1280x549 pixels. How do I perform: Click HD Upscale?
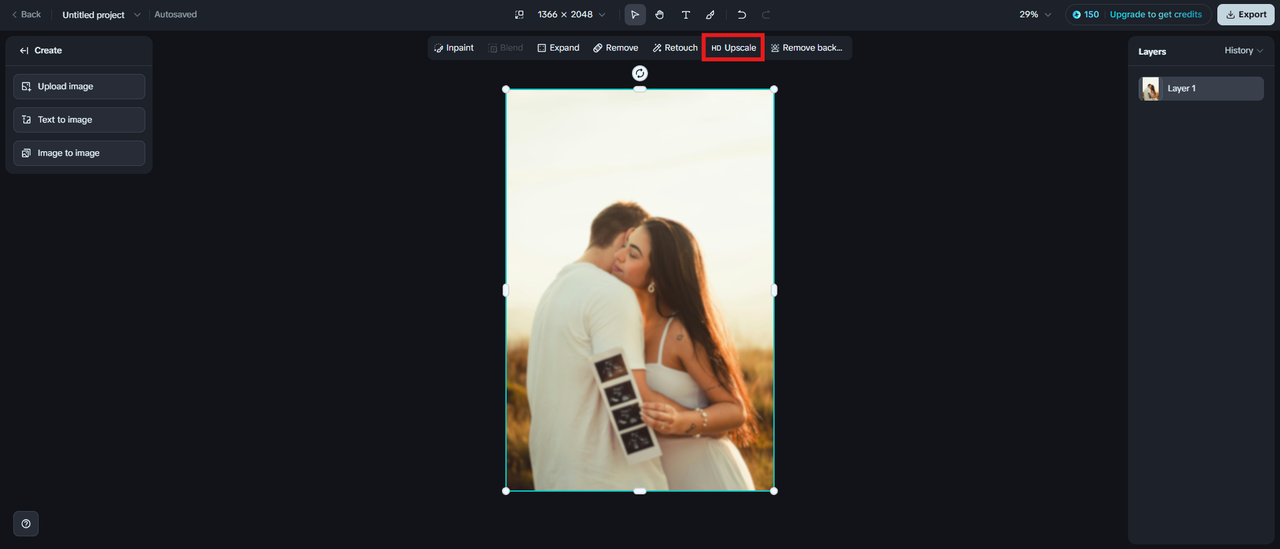pos(733,48)
